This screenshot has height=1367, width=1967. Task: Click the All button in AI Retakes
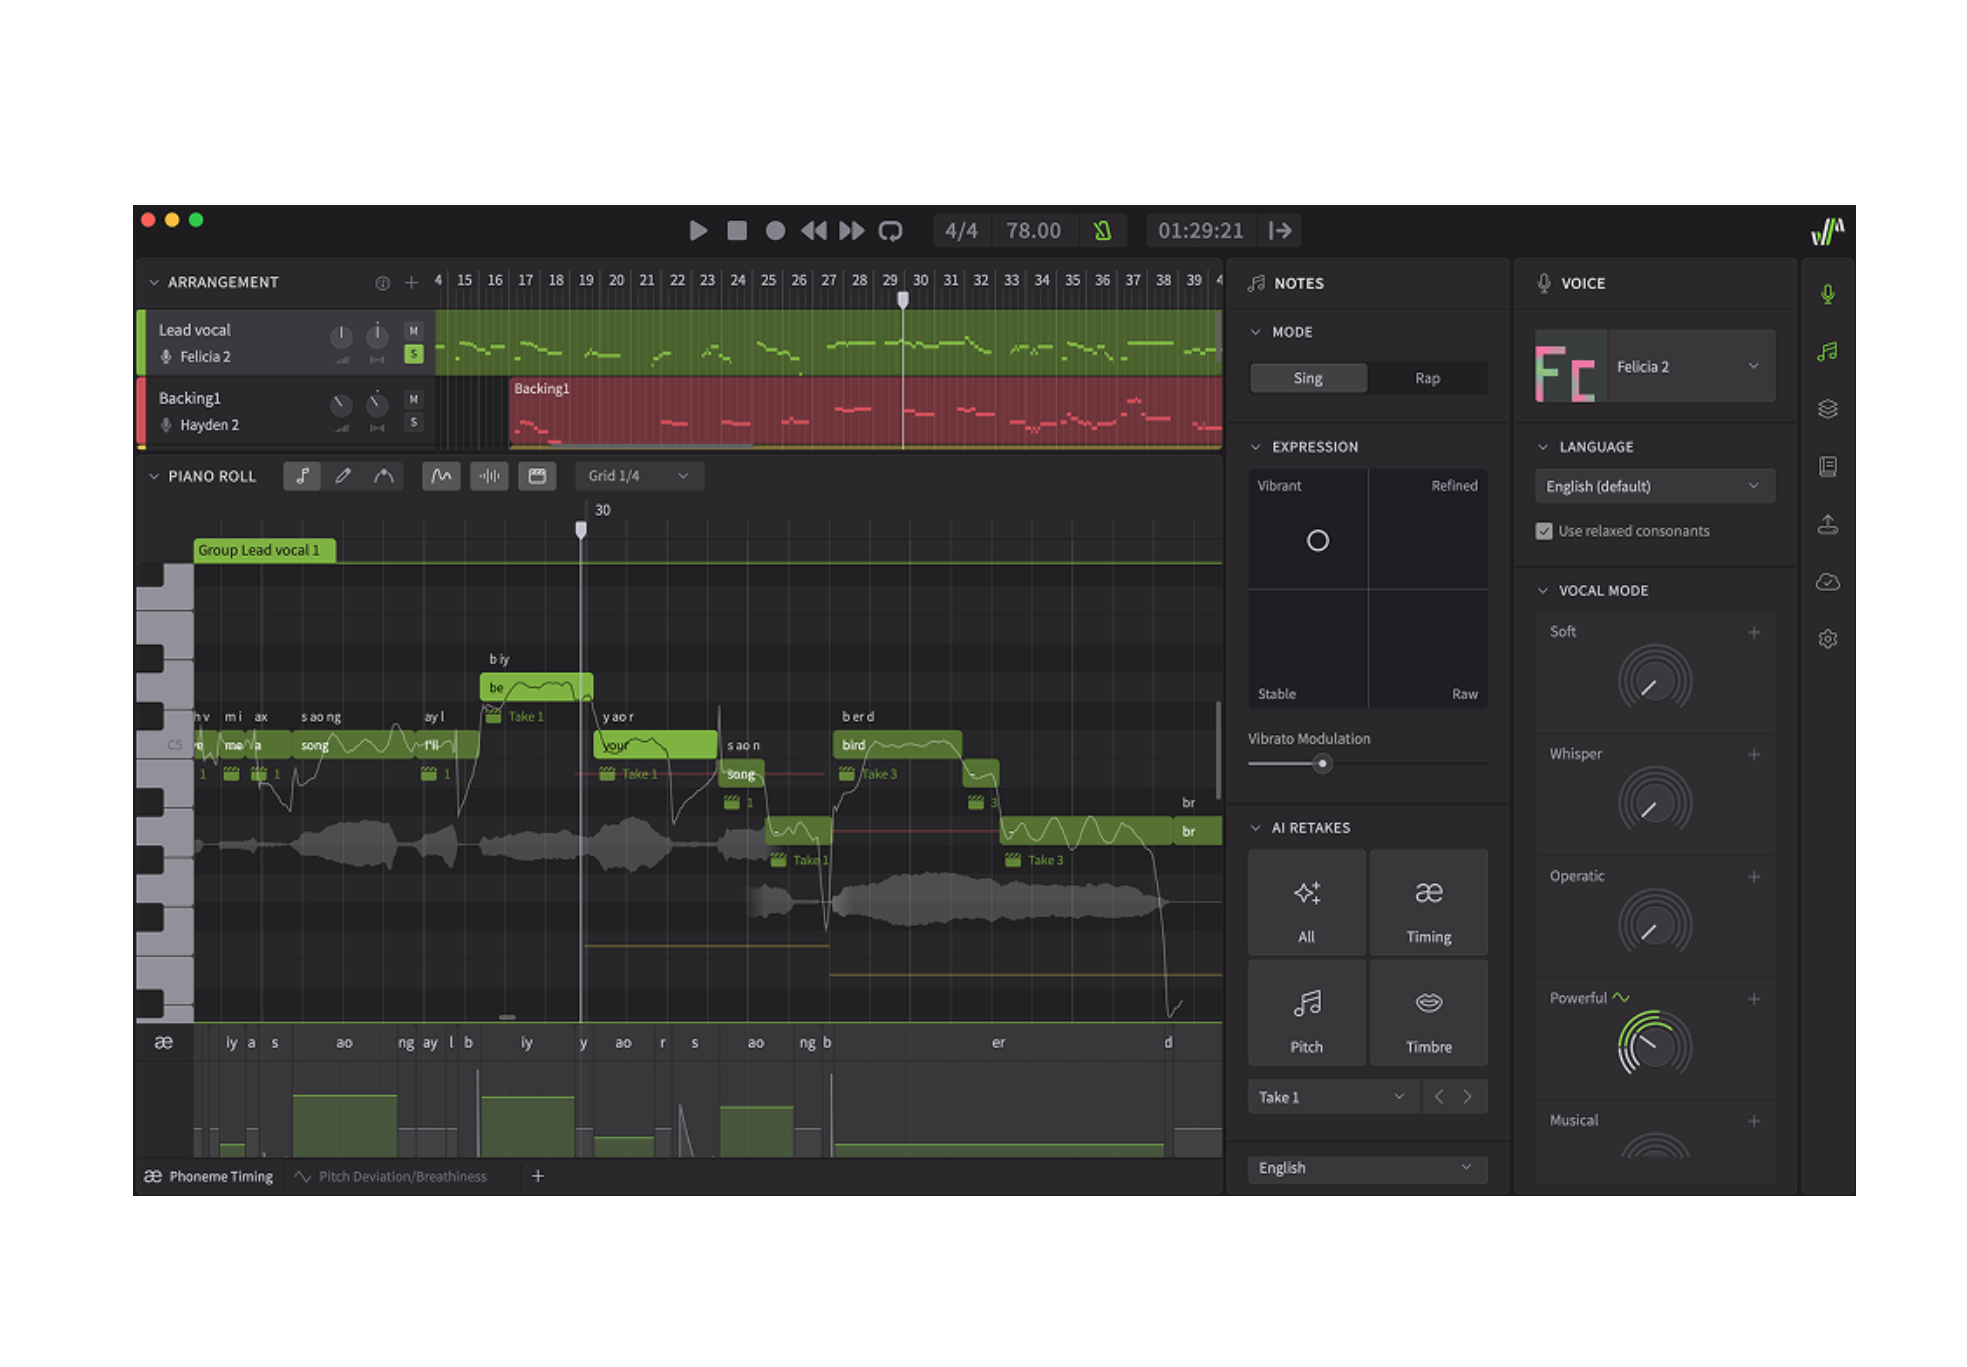pyautogui.click(x=1306, y=903)
